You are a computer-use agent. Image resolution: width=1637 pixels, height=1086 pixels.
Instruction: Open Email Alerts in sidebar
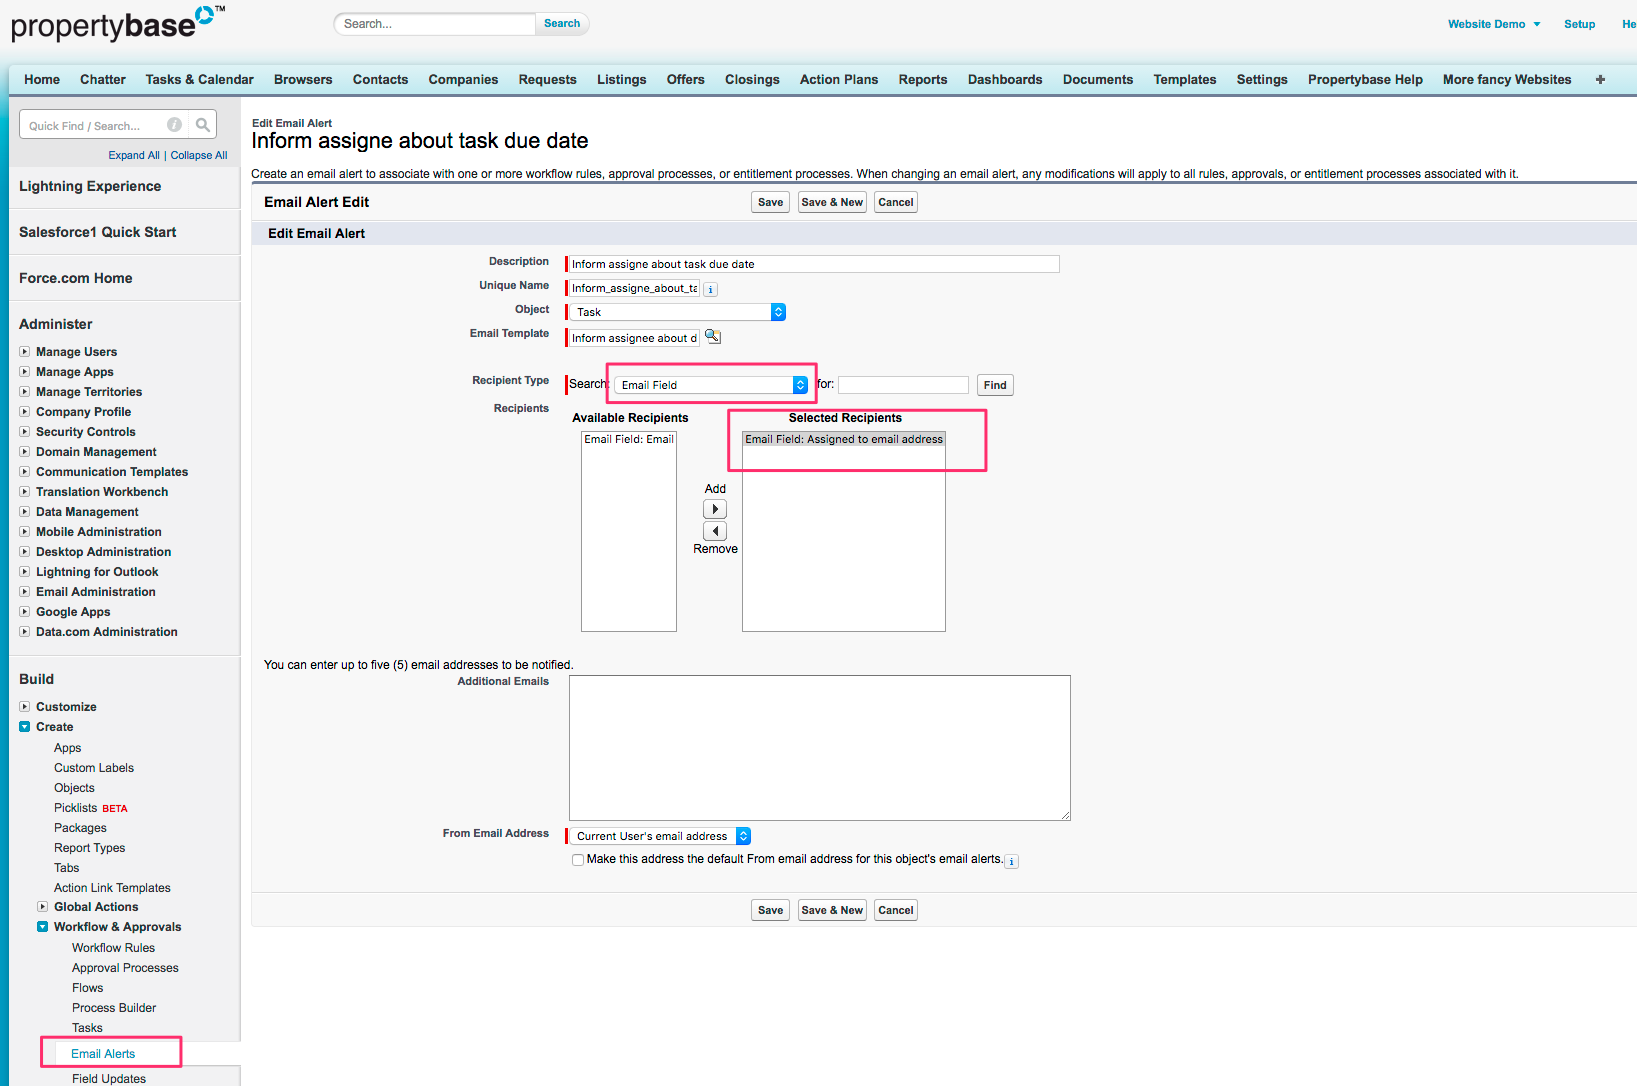point(103,1054)
